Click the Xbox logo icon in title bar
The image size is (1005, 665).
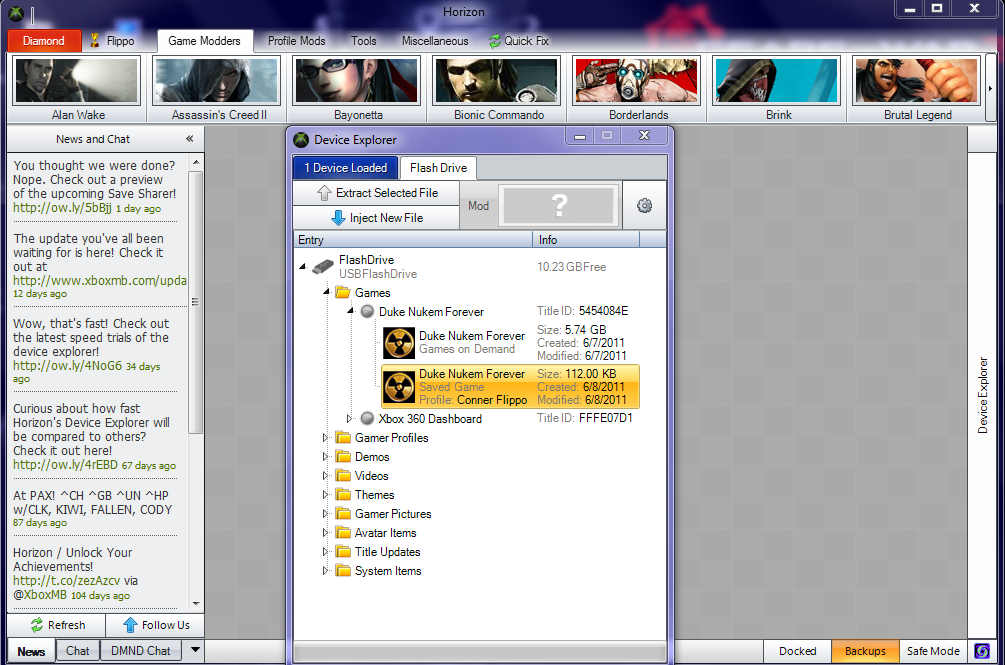(16, 13)
